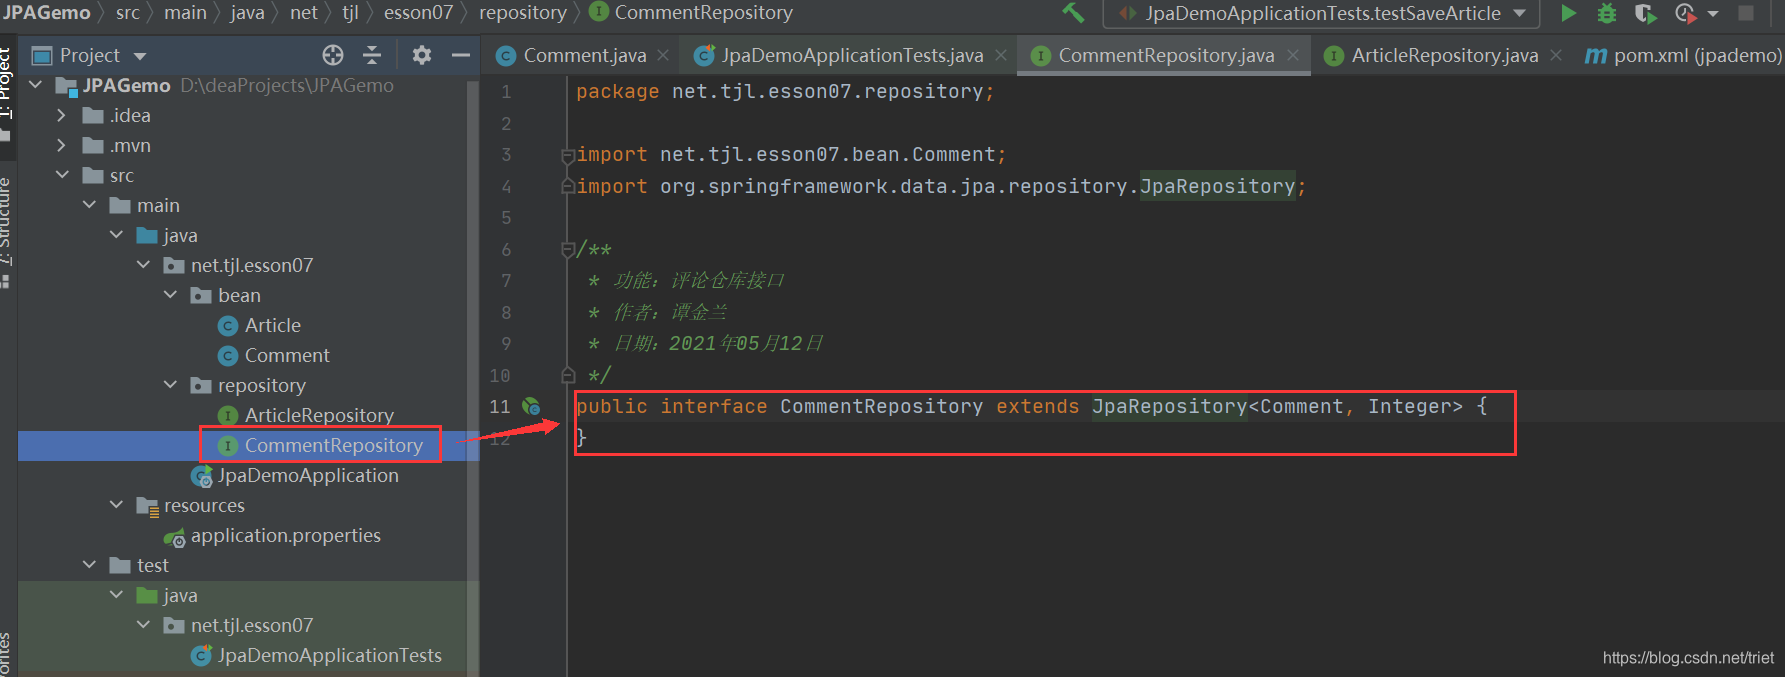This screenshot has width=1785, height=677.
Task: Open Project panel settings gear
Action: coord(422,55)
